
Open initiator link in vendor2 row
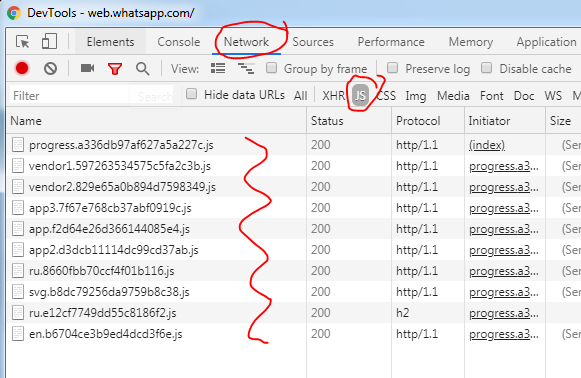click(504, 187)
